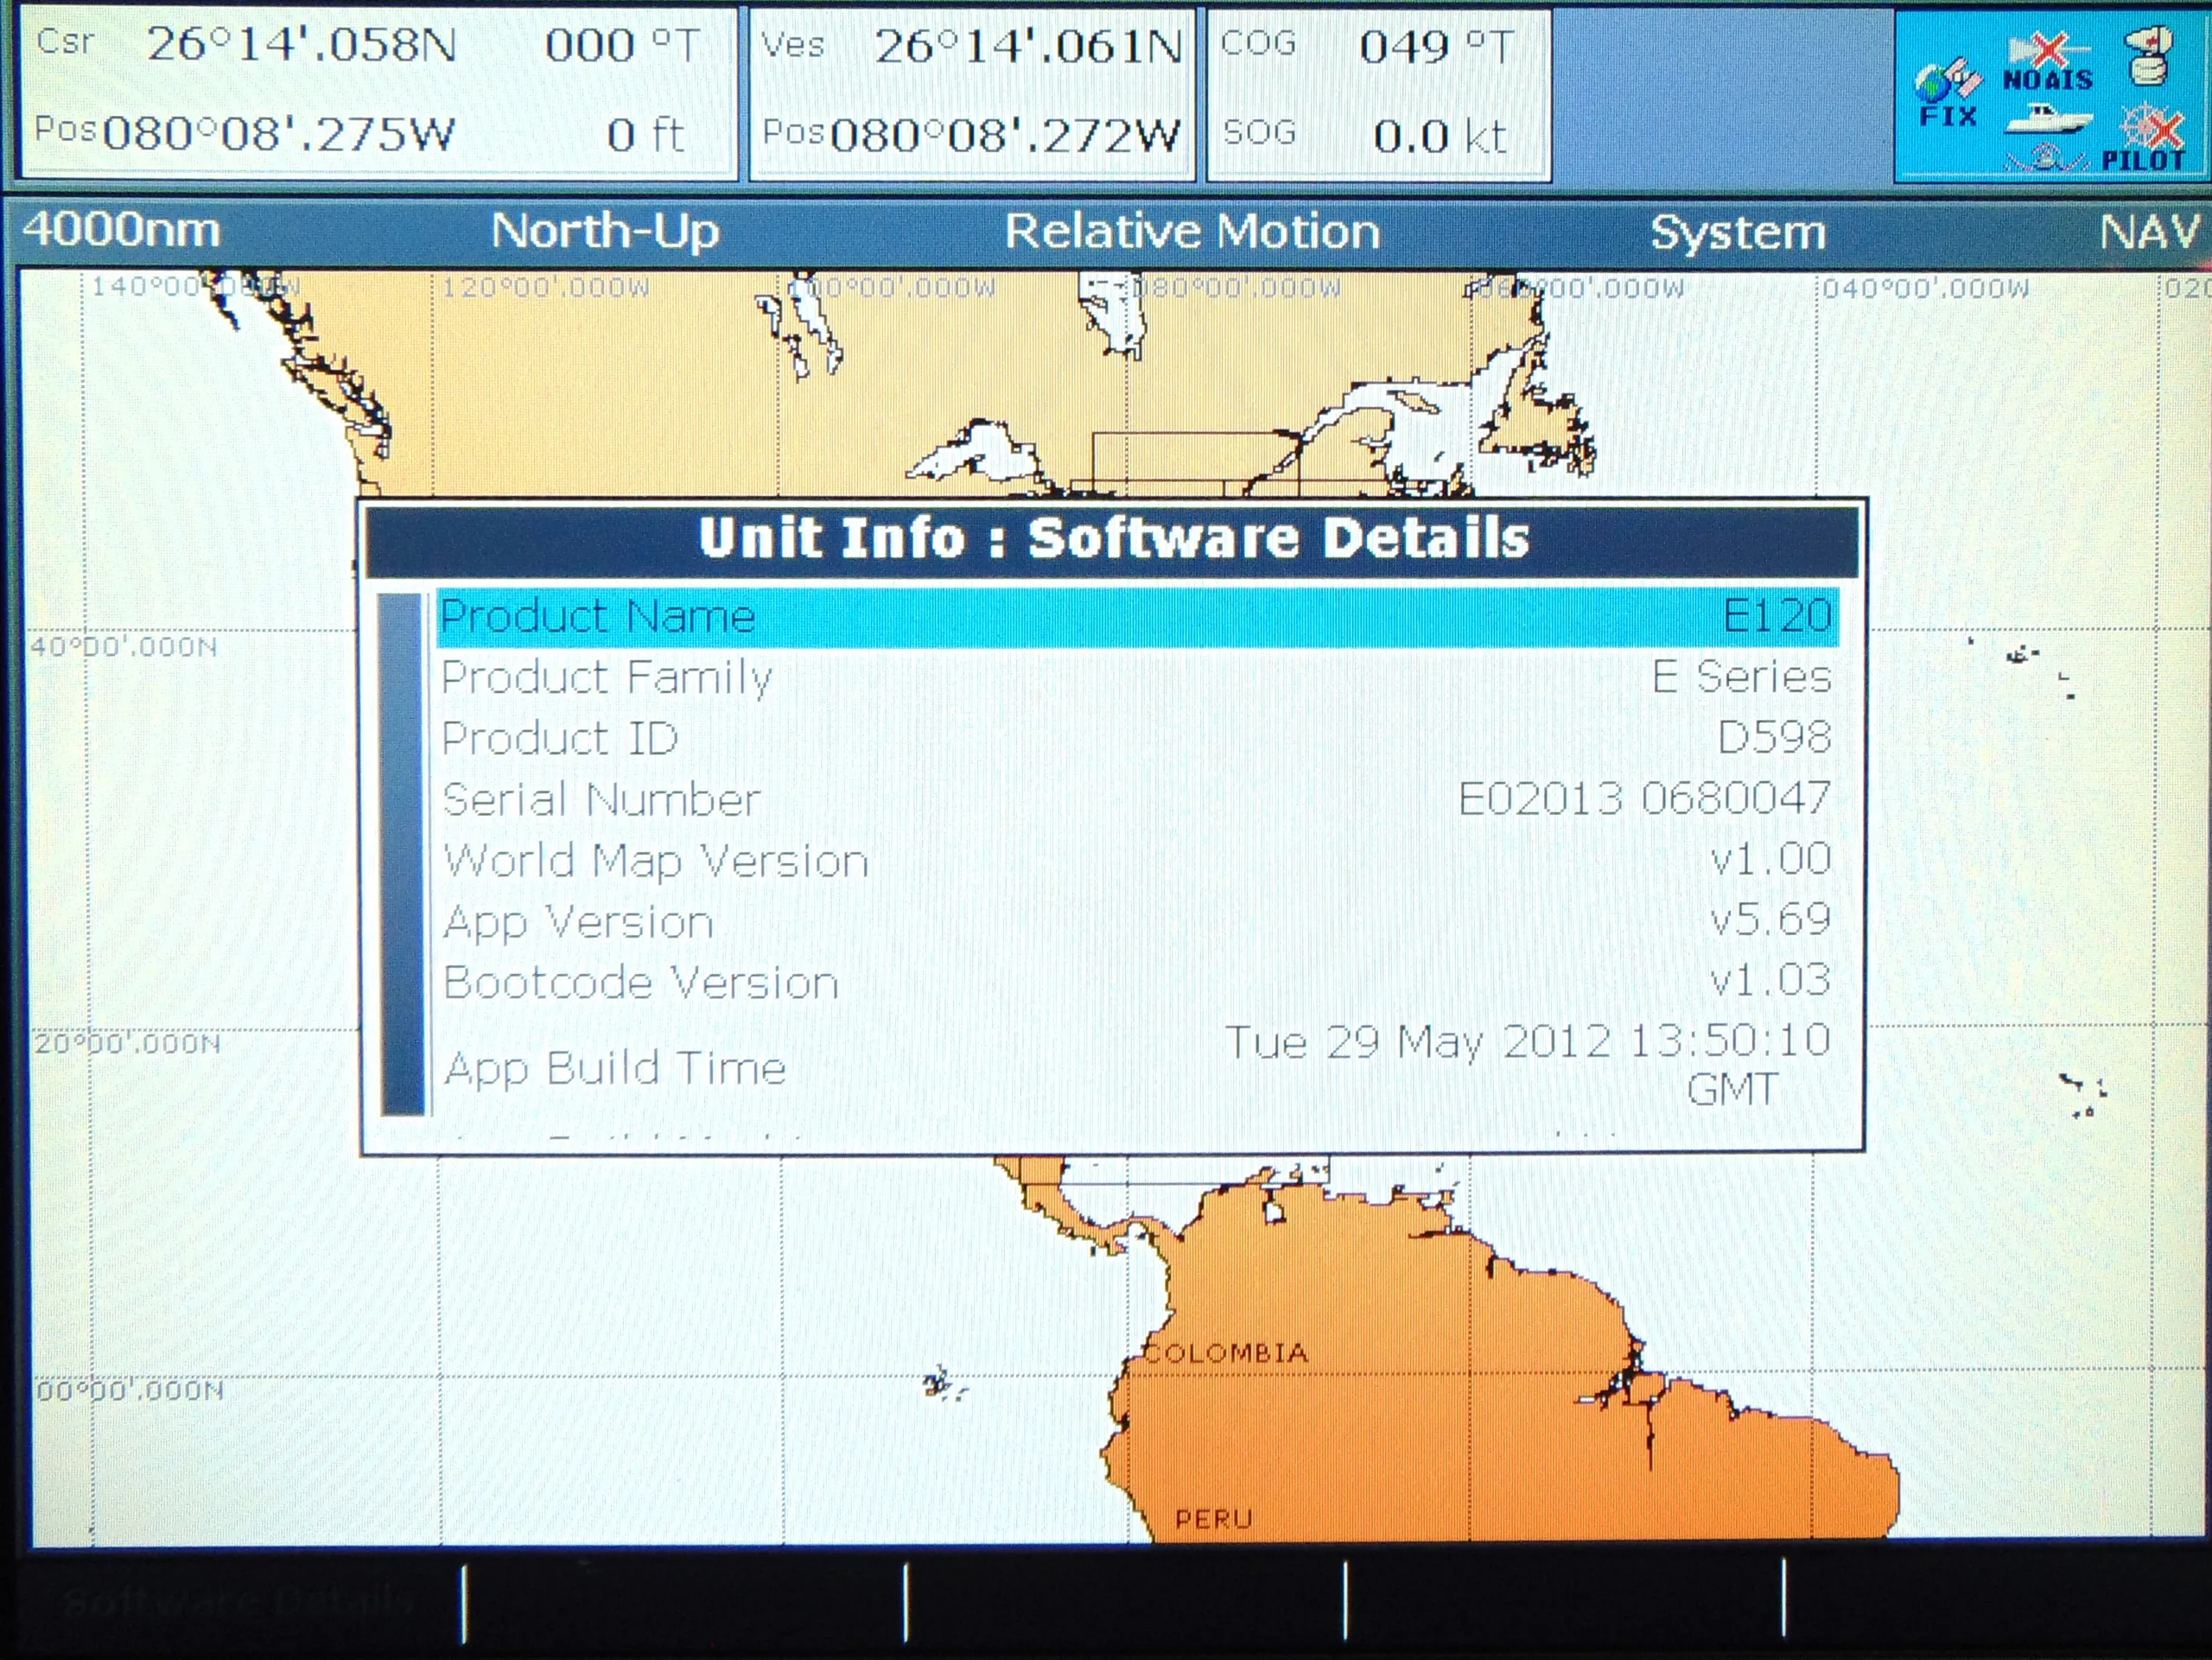Toggle the Relative Motion mode label
Image resolution: width=2212 pixels, height=1660 pixels.
click(x=1192, y=231)
